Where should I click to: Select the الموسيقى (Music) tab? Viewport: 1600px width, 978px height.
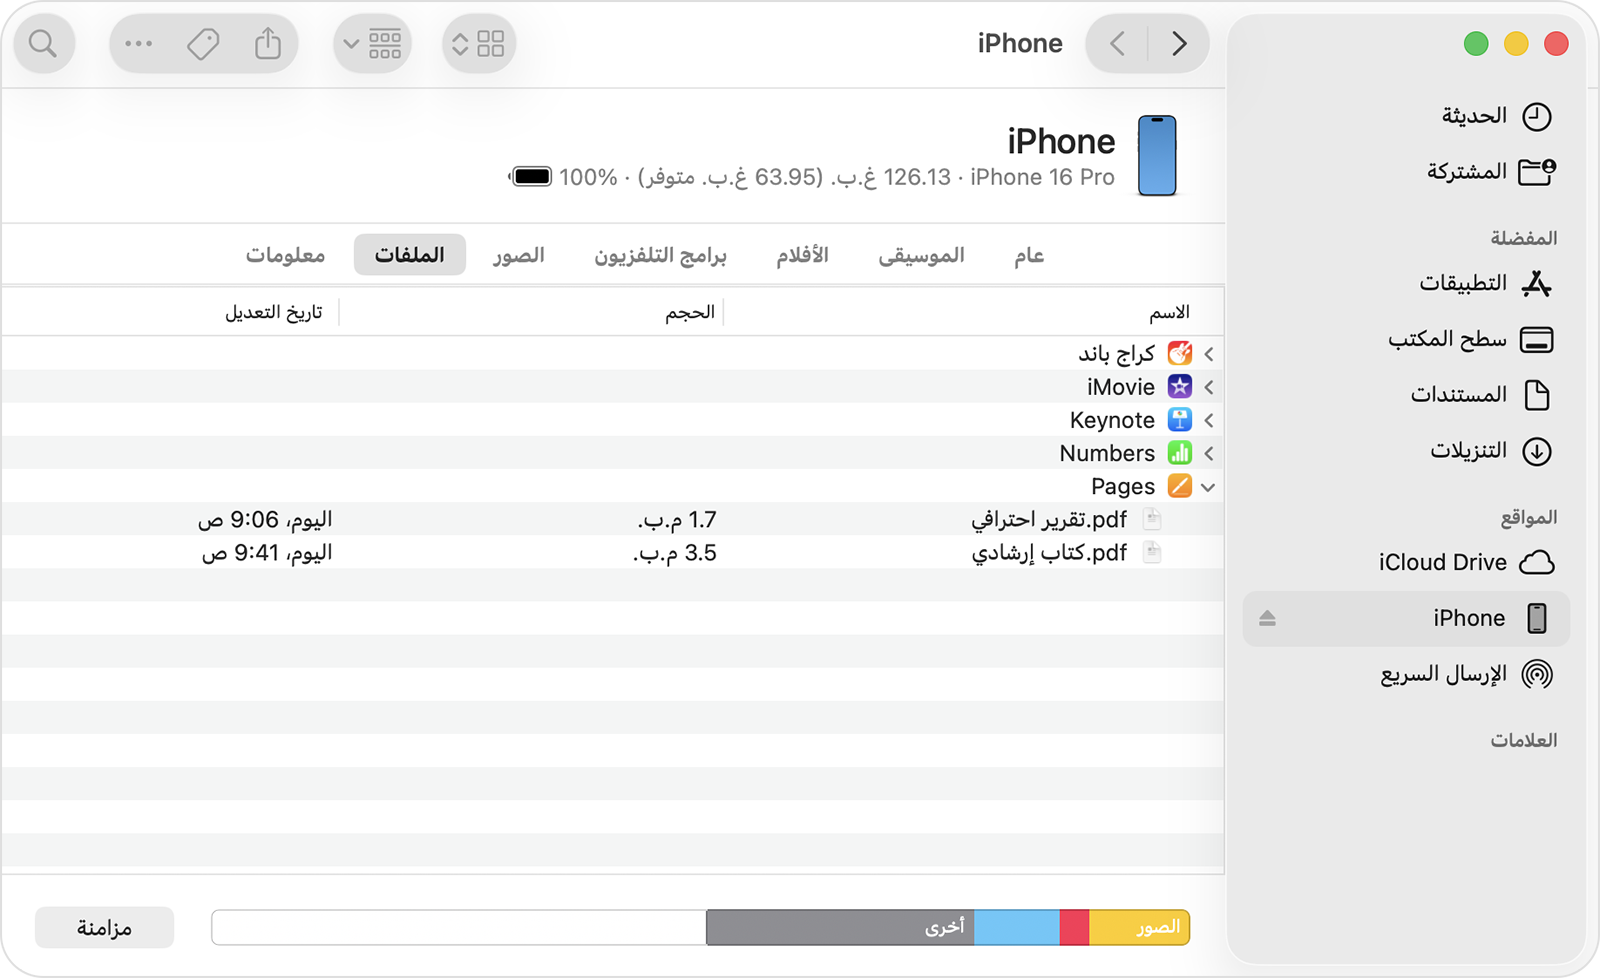[921, 255]
